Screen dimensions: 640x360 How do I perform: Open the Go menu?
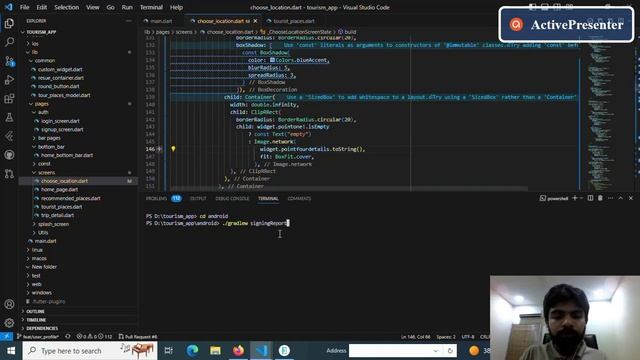(111, 7)
